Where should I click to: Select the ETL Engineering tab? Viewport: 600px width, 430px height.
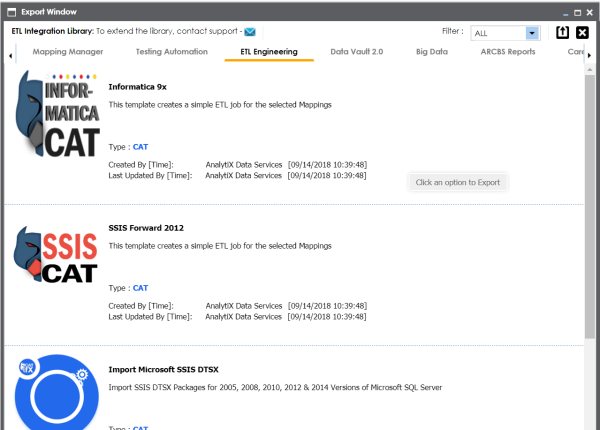pos(269,51)
